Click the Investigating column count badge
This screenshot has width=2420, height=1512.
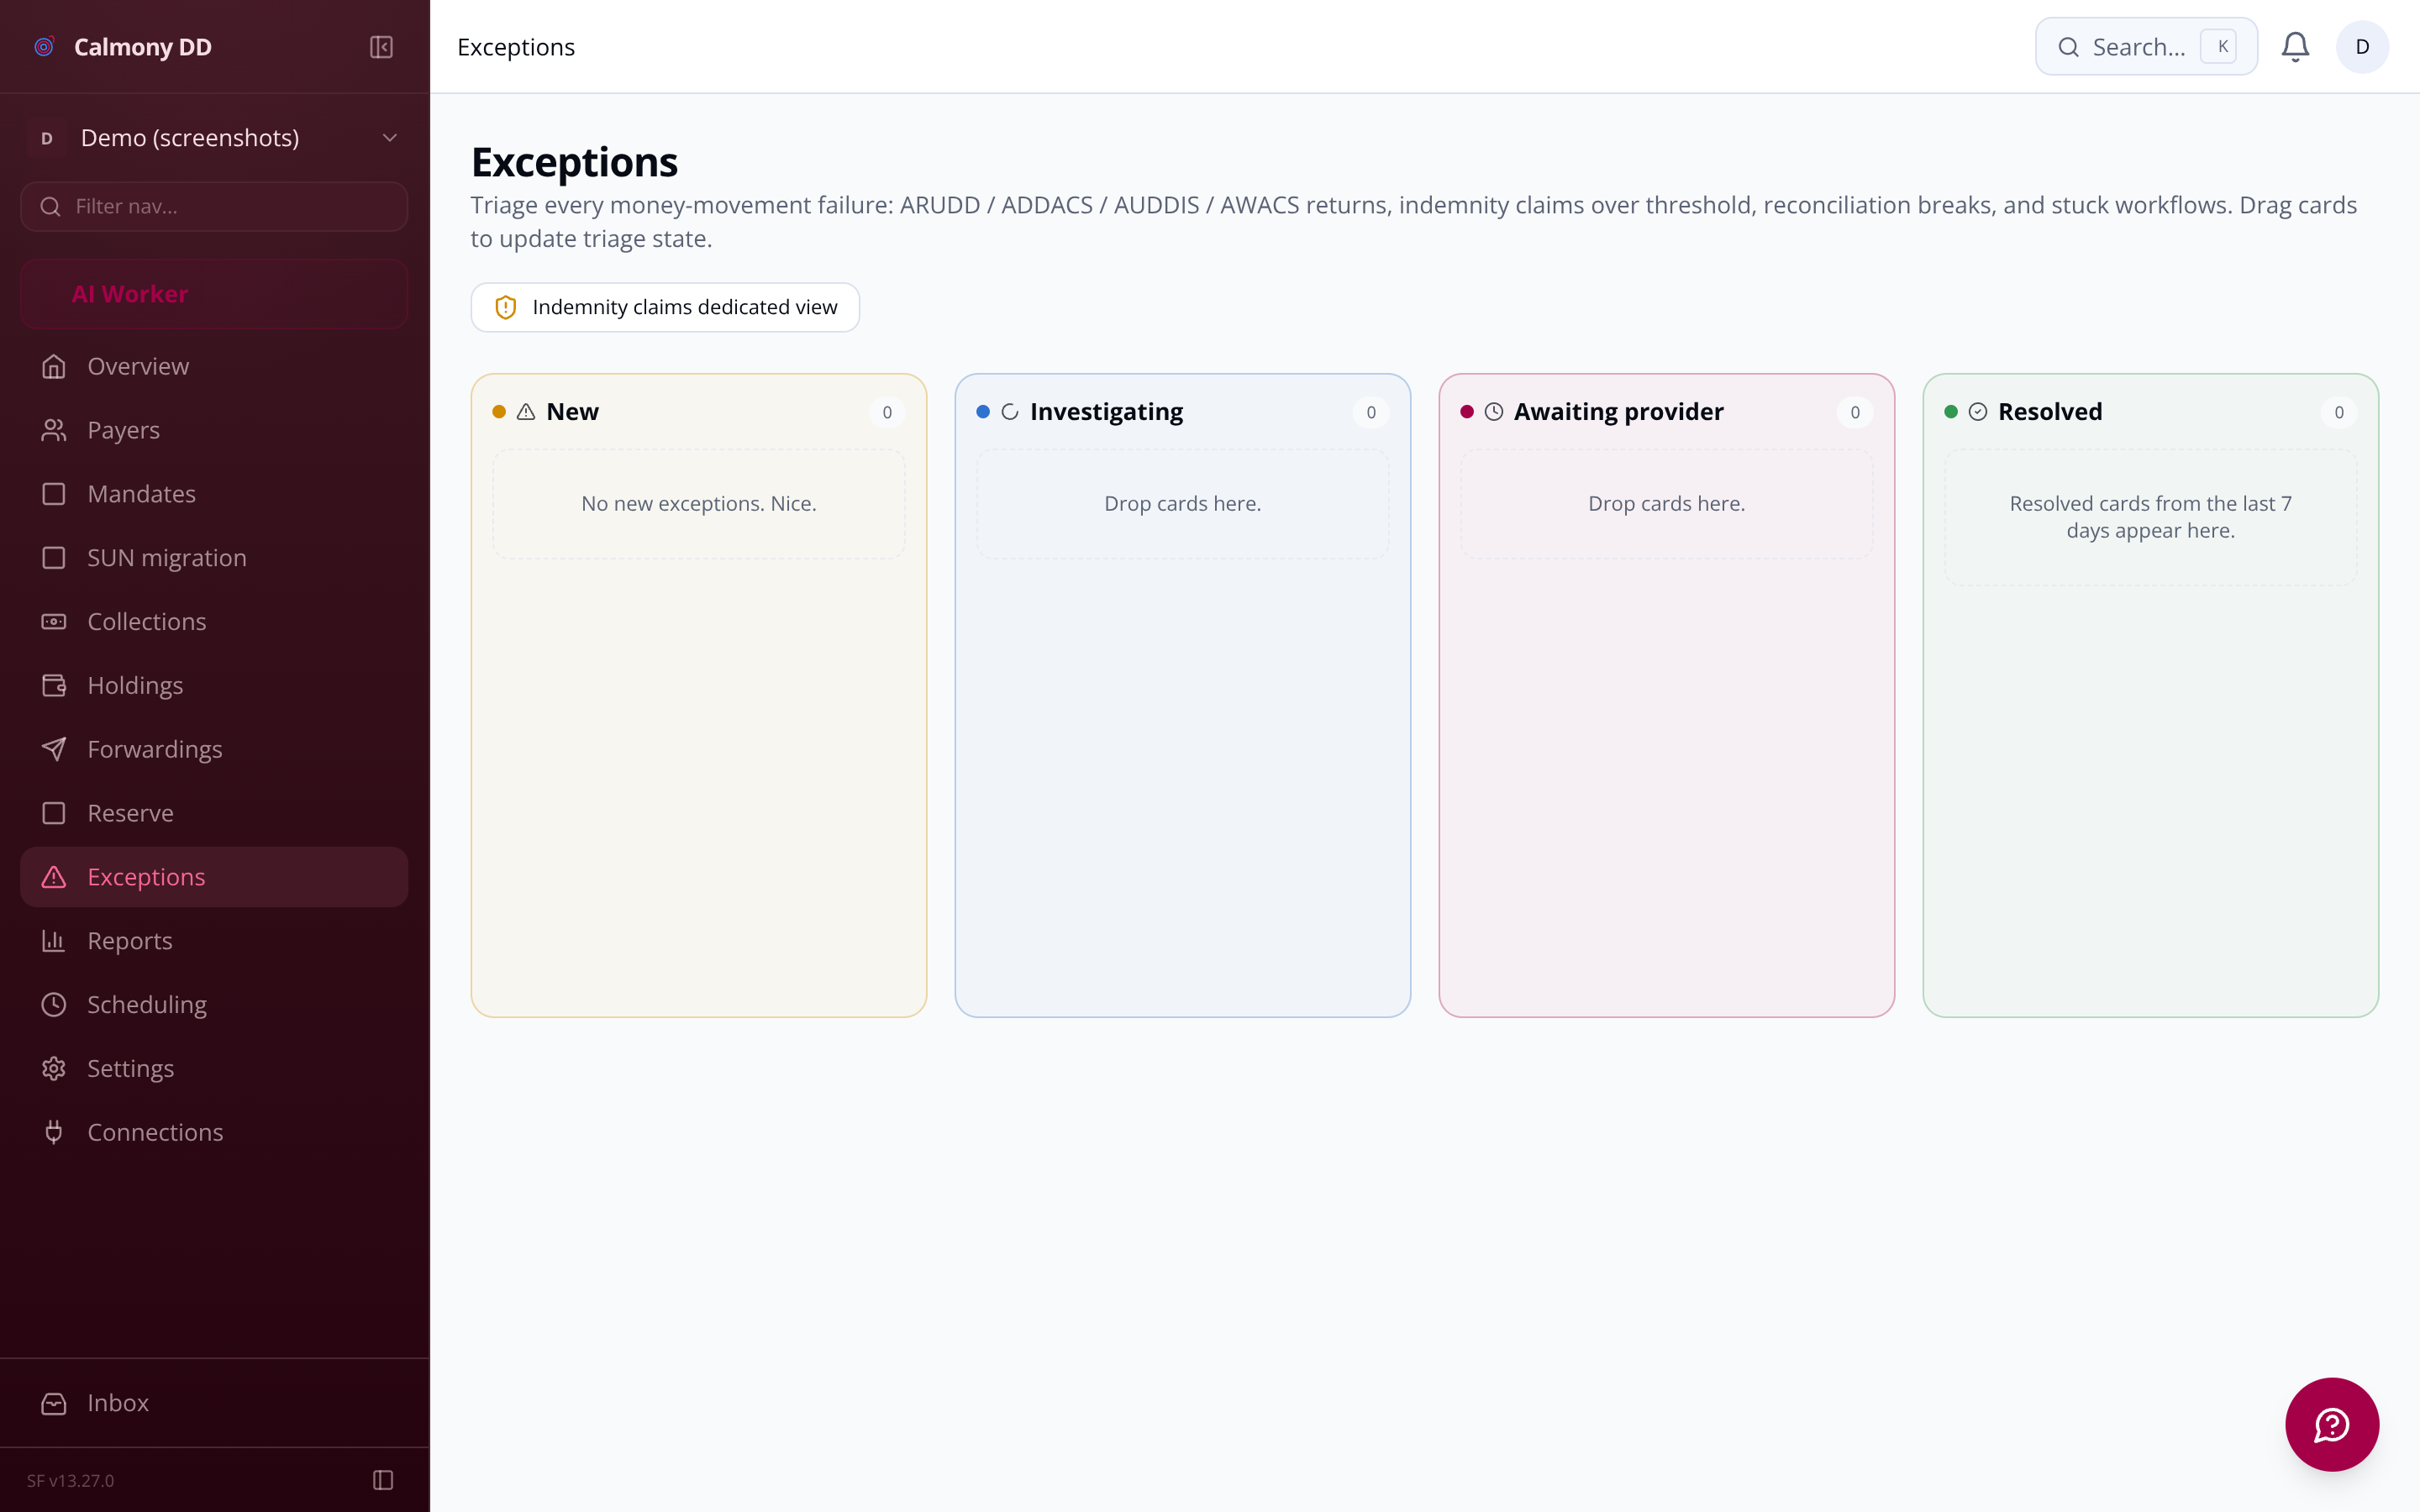pyautogui.click(x=1371, y=413)
